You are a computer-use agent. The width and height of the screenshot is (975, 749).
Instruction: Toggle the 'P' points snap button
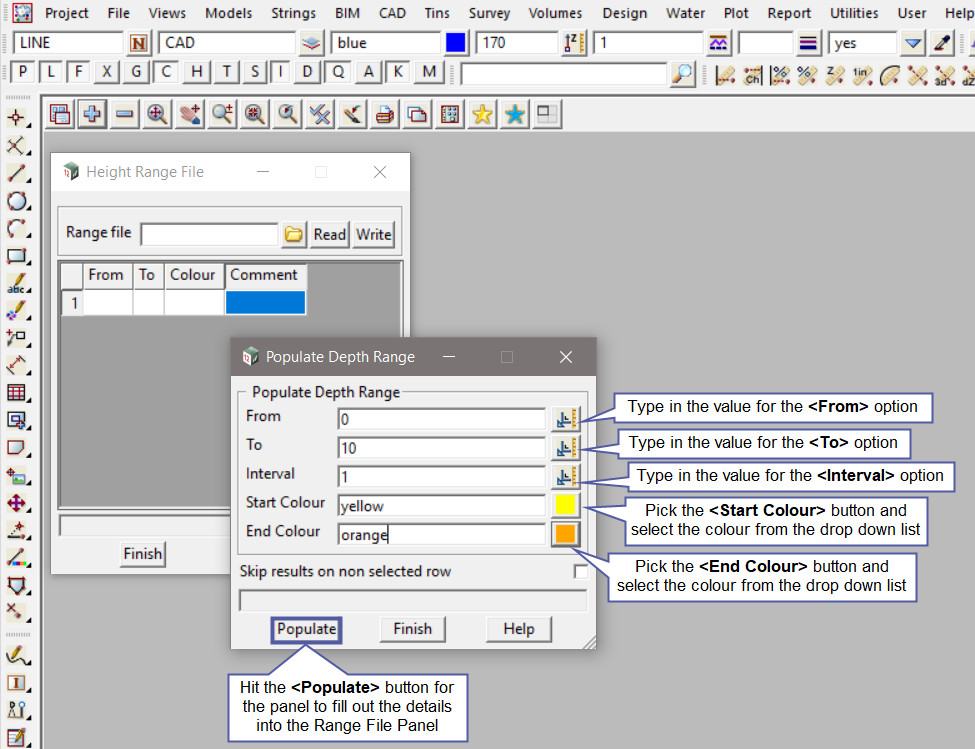point(22,72)
